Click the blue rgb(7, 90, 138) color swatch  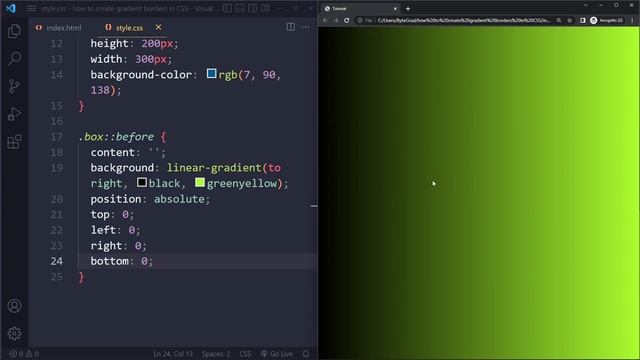[211, 73]
